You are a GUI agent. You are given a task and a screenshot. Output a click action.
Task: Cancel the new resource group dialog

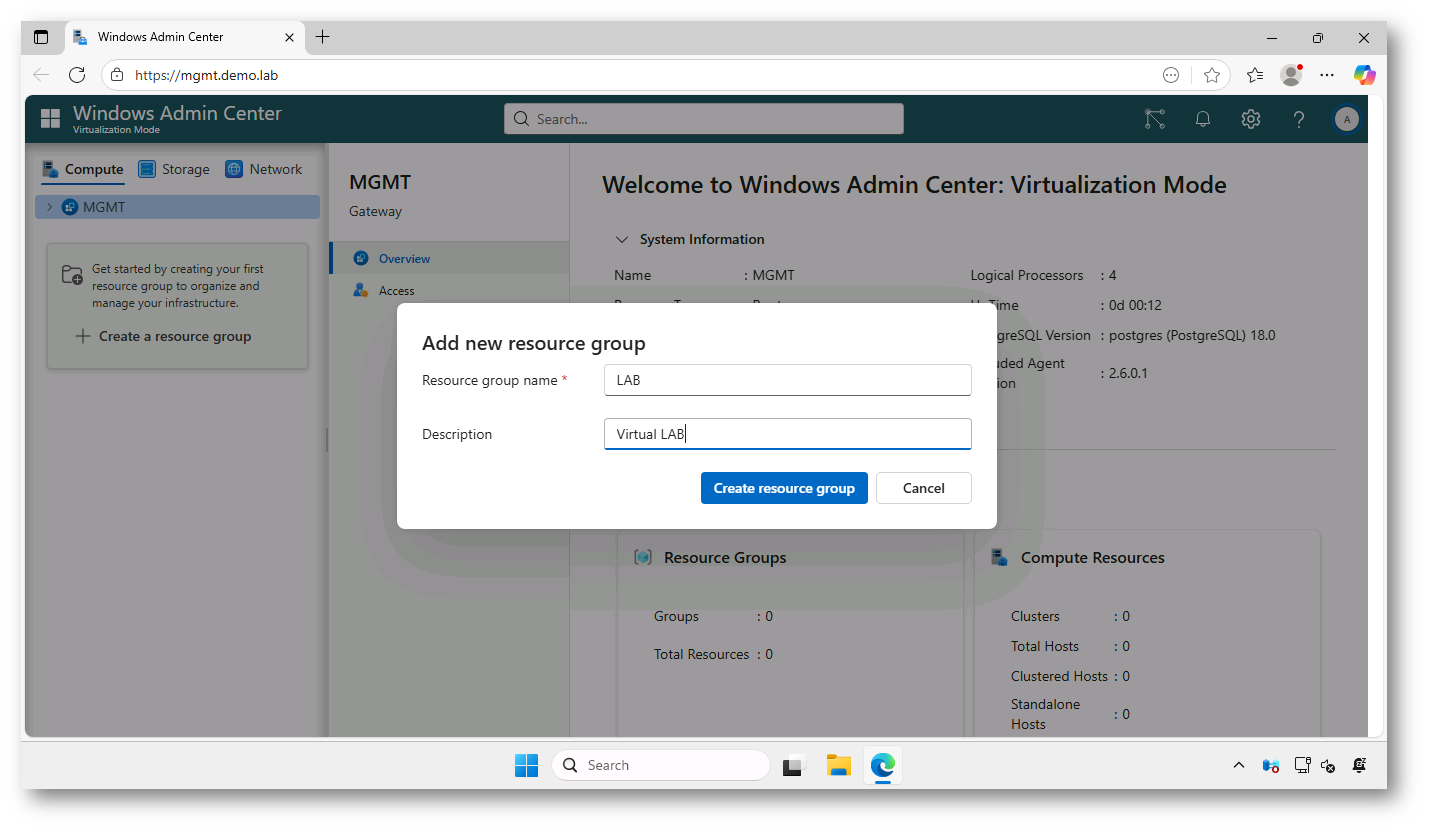pyautogui.click(x=923, y=488)
